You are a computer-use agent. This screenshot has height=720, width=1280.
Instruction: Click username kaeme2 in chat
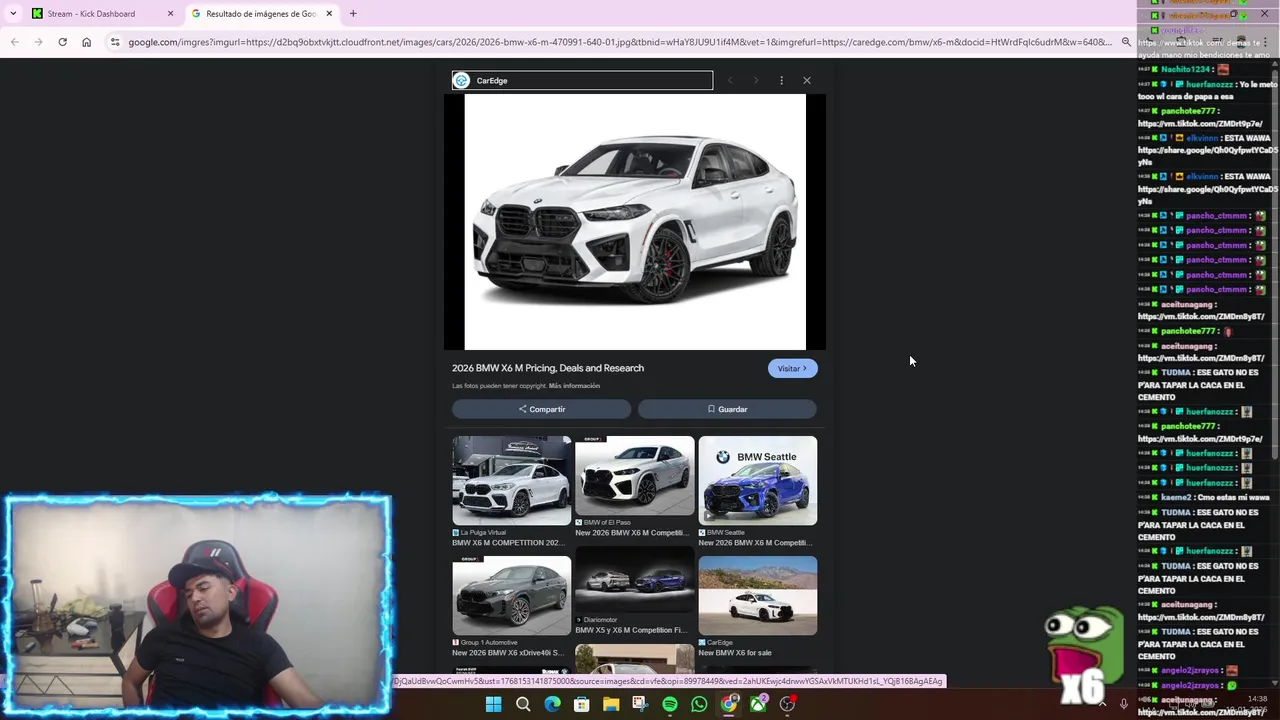[1176, 497]
